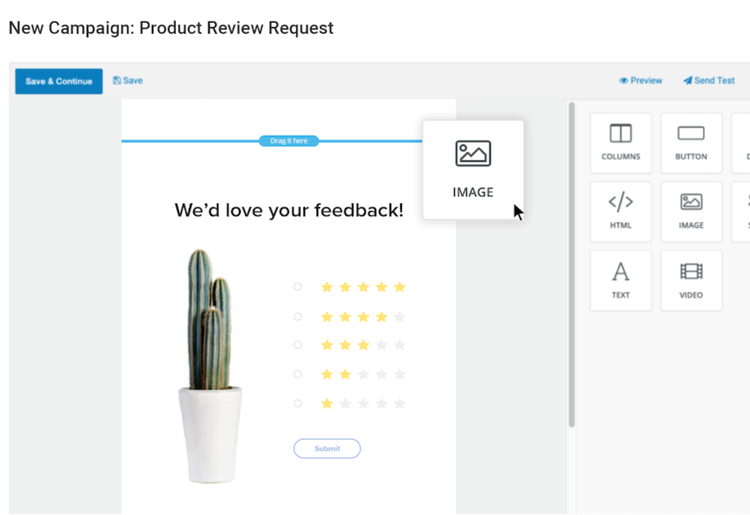Viewport: 750px width, 515px height.
Task: Click the floating dragged Image tile
Action: pyautogui.click(x=472, y=168)
